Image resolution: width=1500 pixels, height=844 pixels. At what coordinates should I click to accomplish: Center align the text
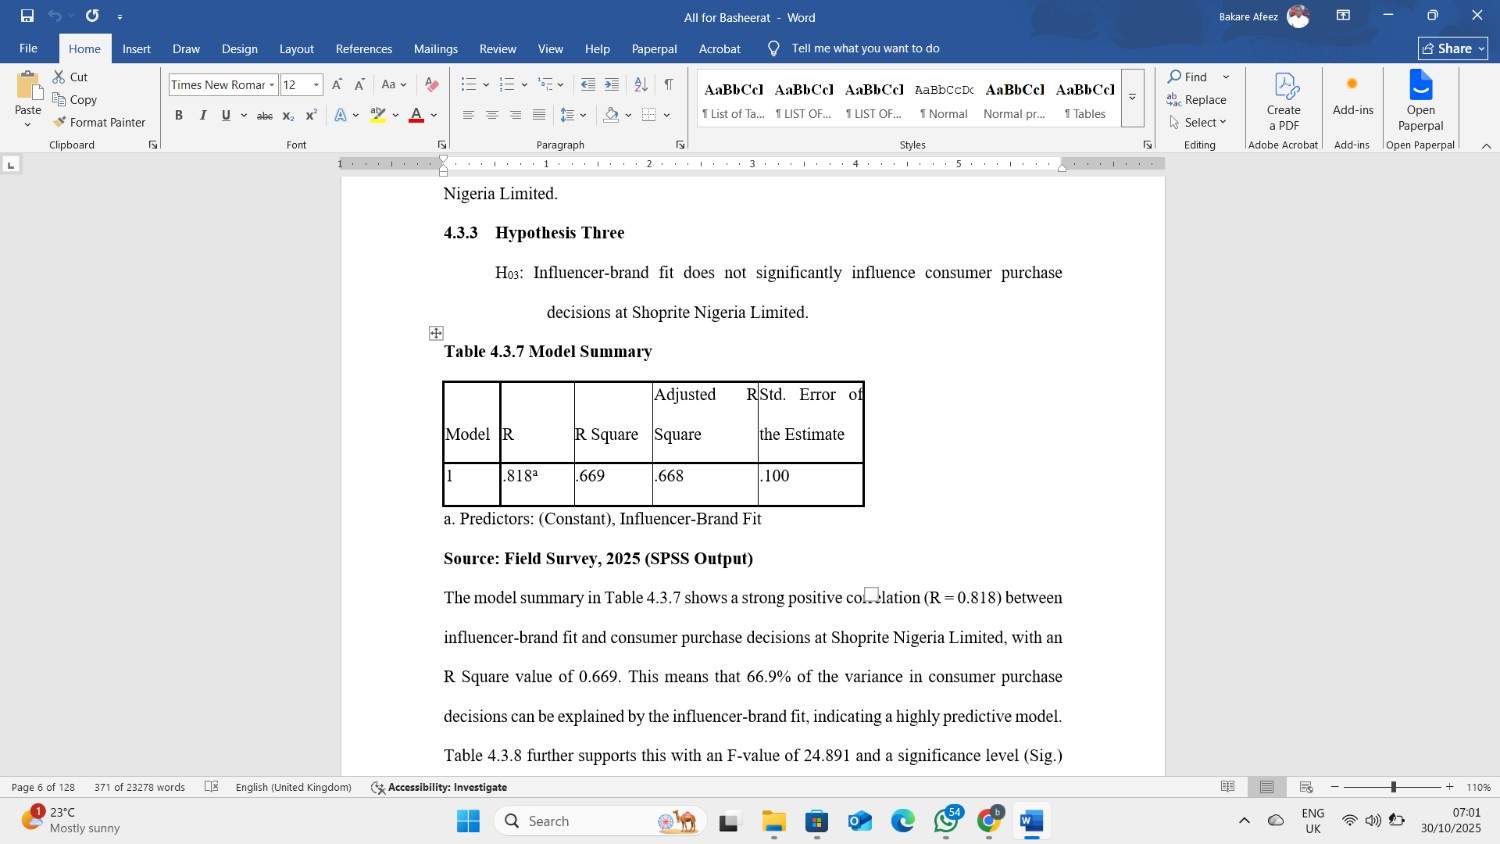(492, 115)
